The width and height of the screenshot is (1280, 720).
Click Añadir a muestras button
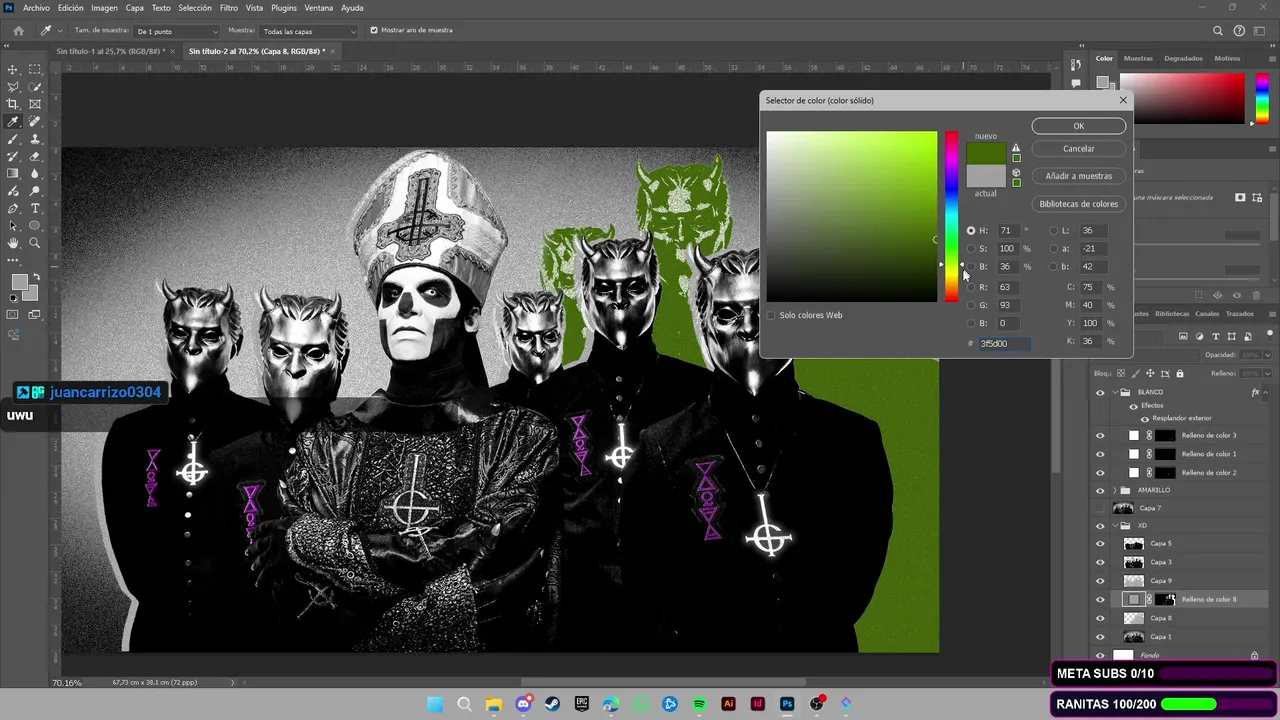1078,176
